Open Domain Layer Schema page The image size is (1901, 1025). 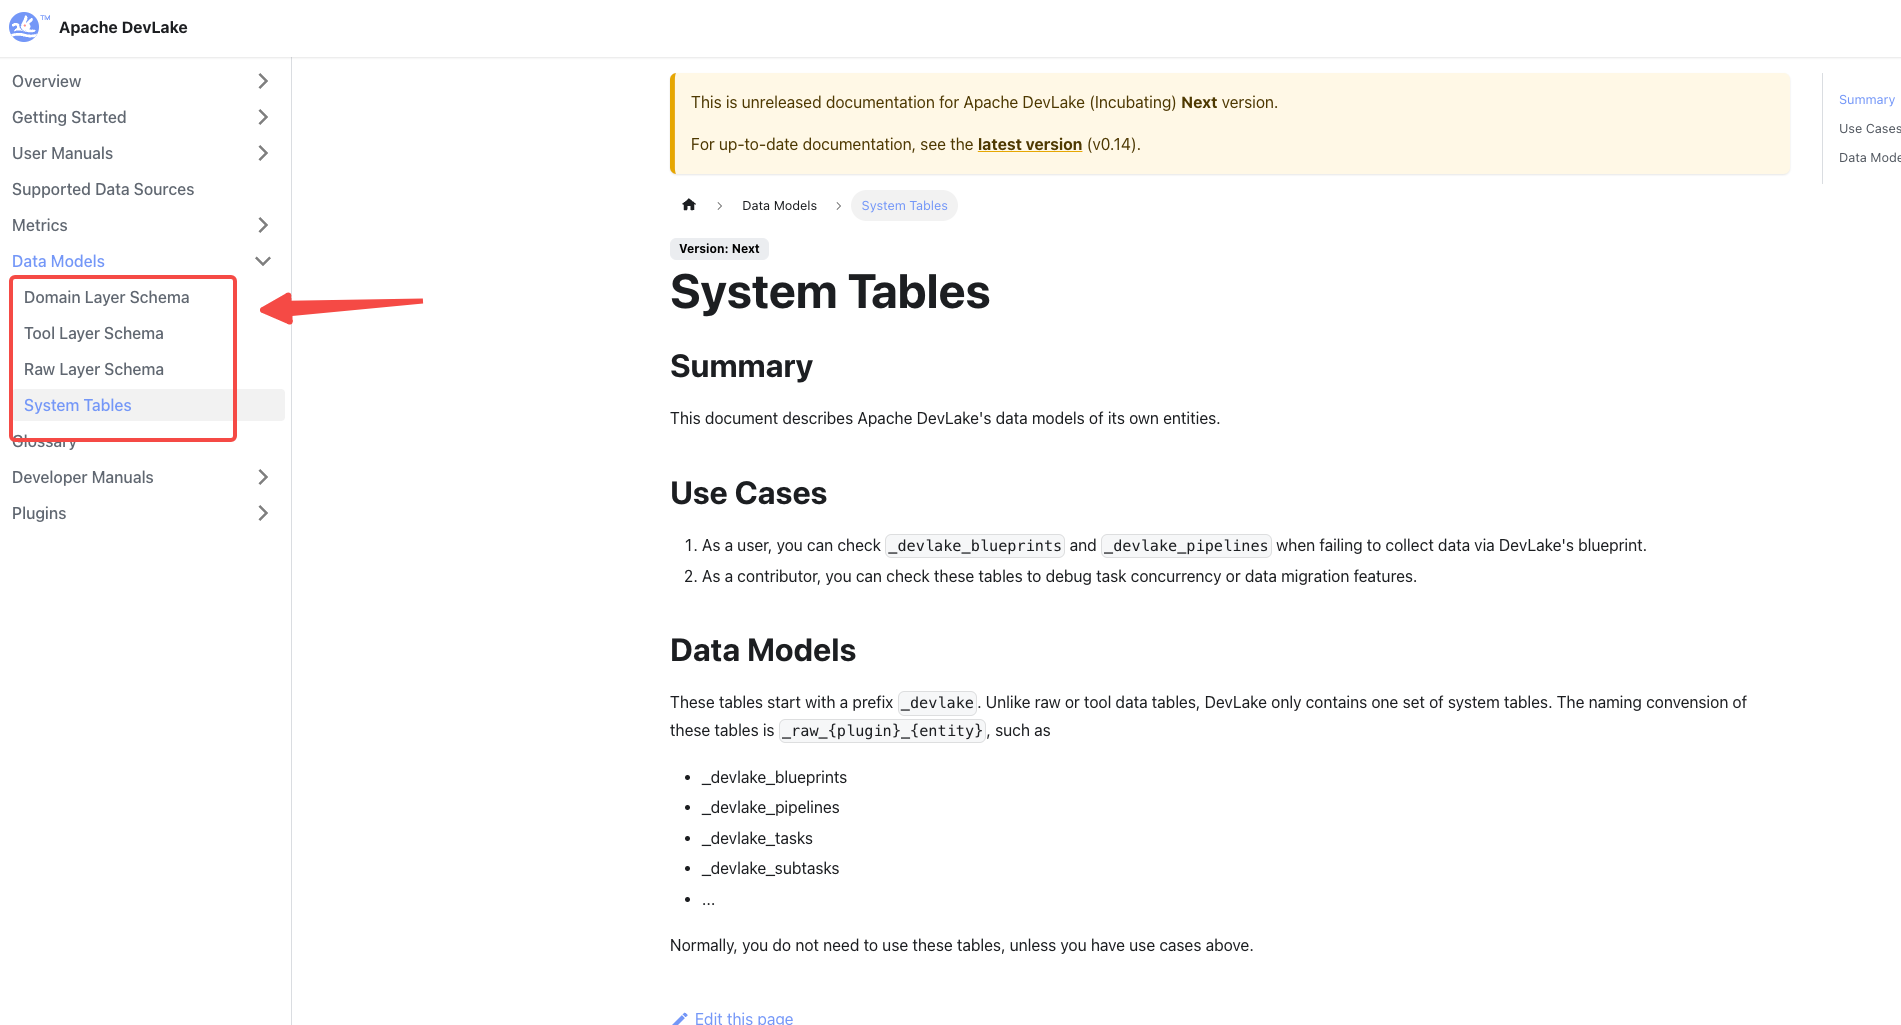[x=107, y=297]
